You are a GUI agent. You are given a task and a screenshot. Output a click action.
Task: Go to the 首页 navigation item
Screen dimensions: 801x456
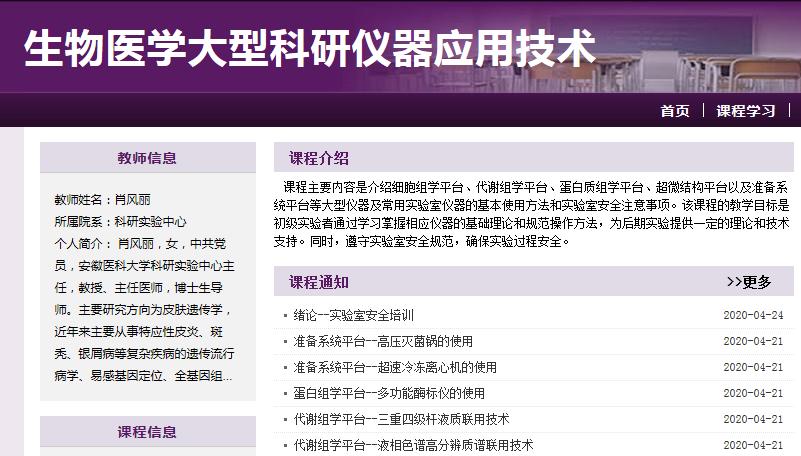click(675, 111)
